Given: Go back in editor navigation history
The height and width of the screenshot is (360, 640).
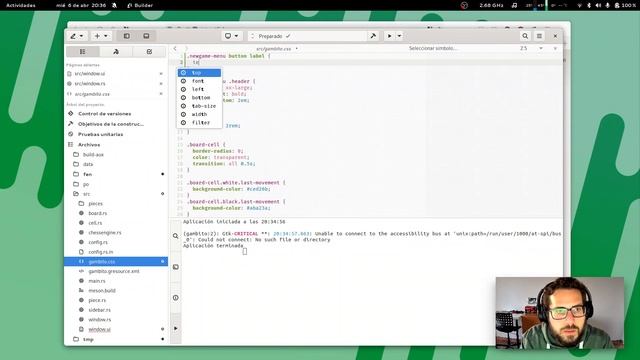Looking at the screenshot, I should [x=175, y=48].
